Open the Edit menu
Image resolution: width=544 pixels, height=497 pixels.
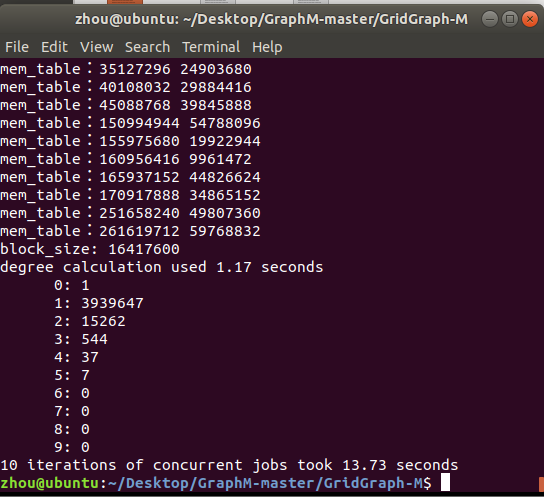pos(54,47)
